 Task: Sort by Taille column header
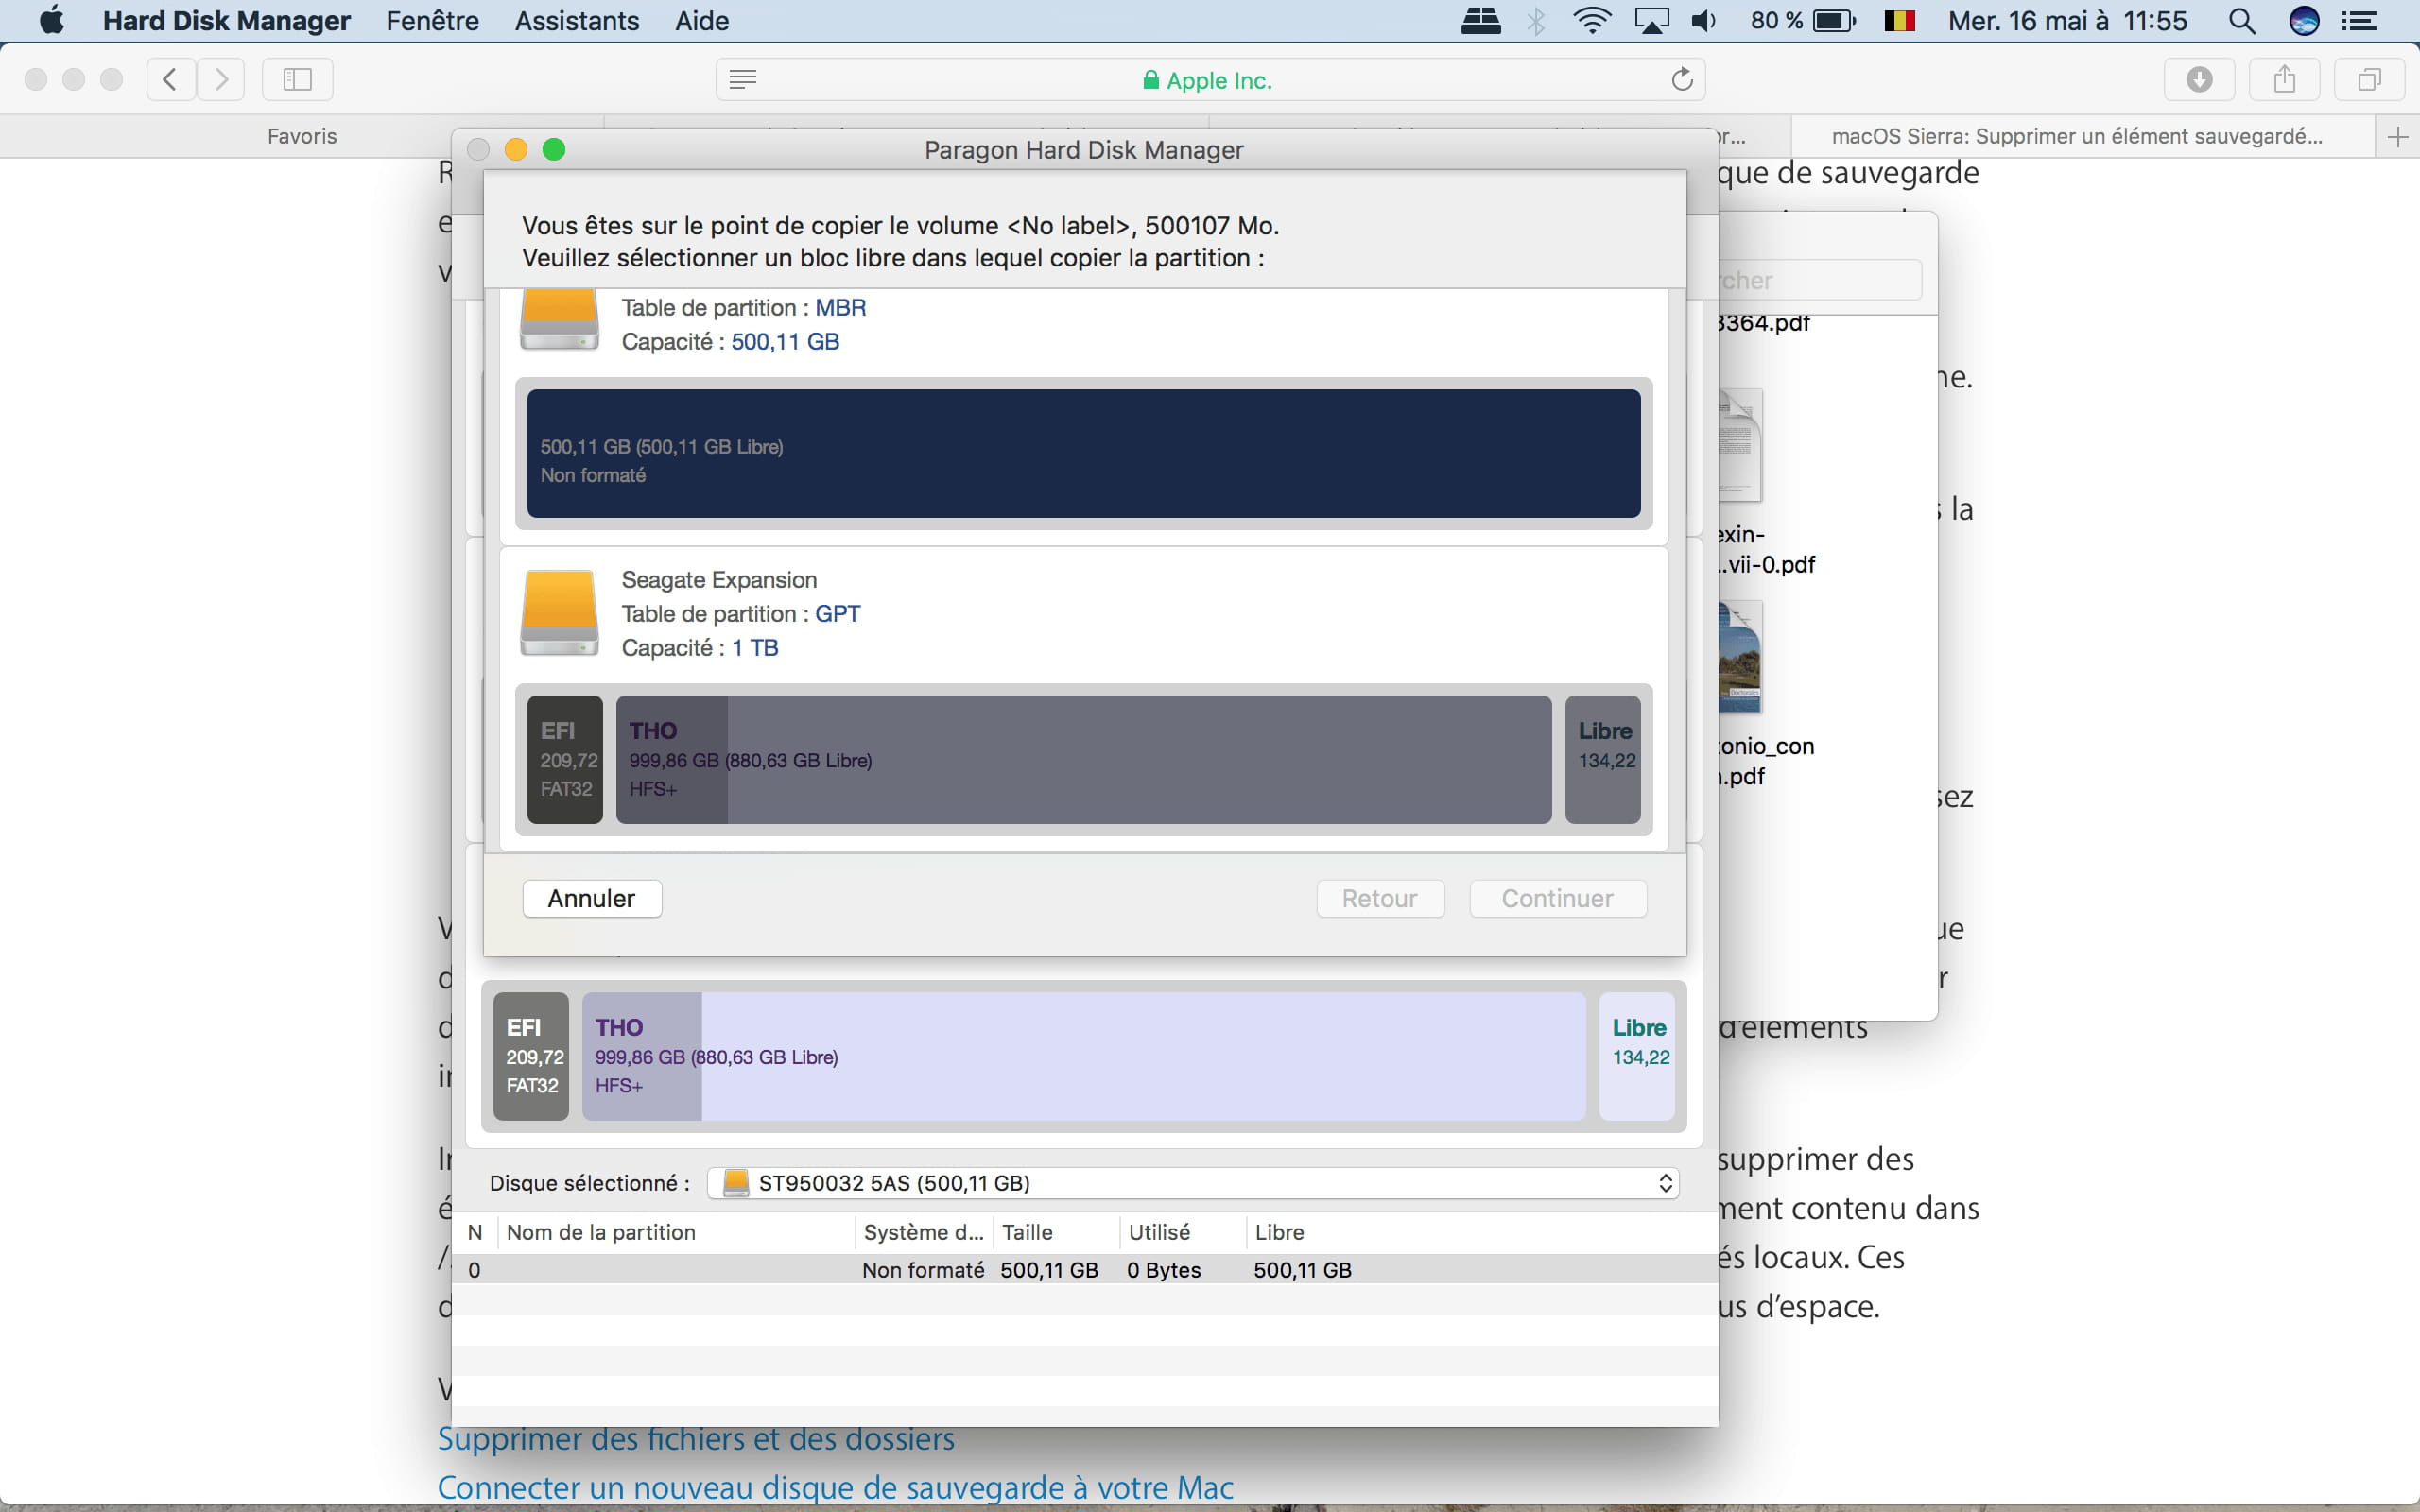(x=1056, y=1232)
